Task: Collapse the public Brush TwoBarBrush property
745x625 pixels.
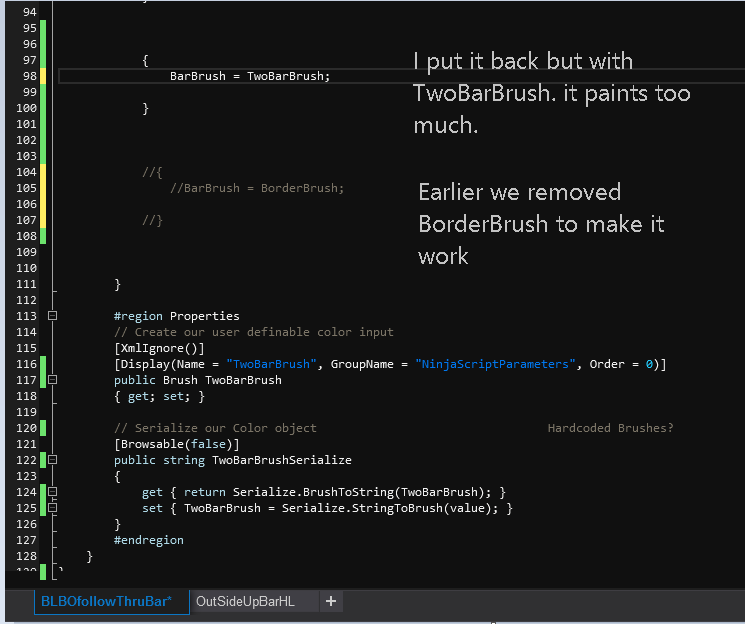Action: (53, 380)
